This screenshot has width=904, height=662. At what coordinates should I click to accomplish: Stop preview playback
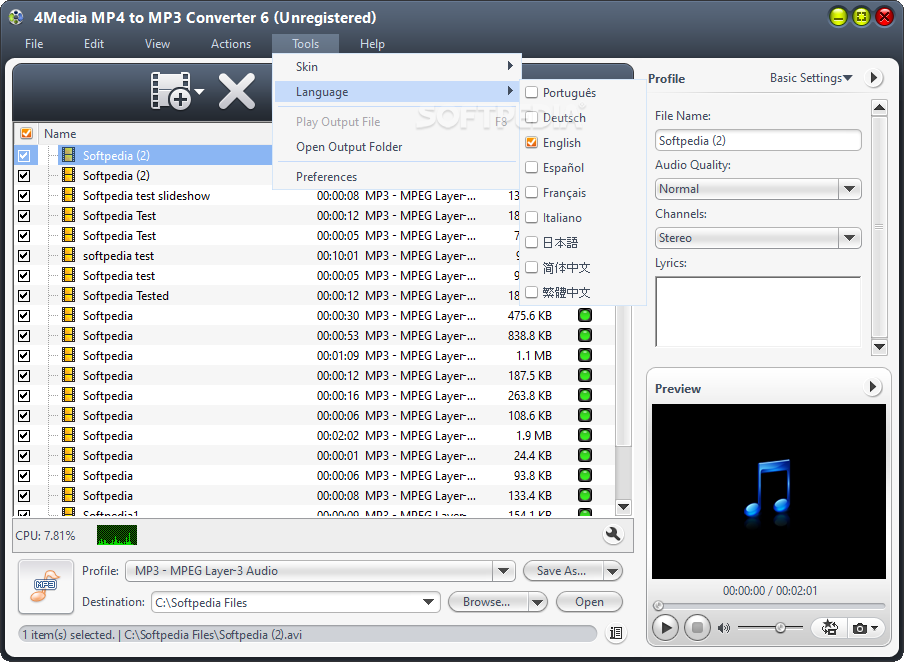click(x=697, y=627)
